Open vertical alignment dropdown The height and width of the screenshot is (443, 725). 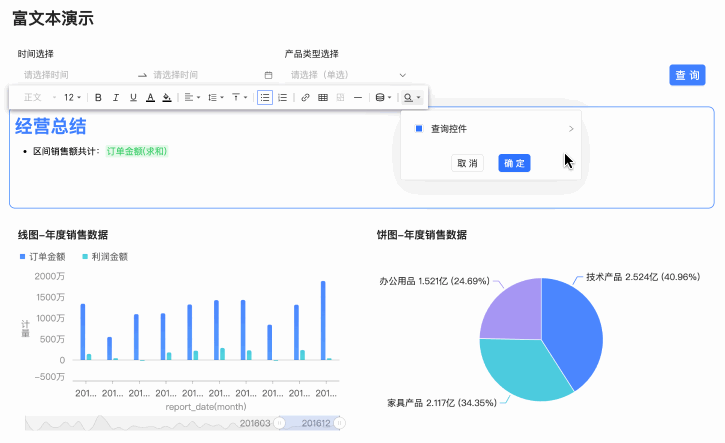(x=239, y=98)
